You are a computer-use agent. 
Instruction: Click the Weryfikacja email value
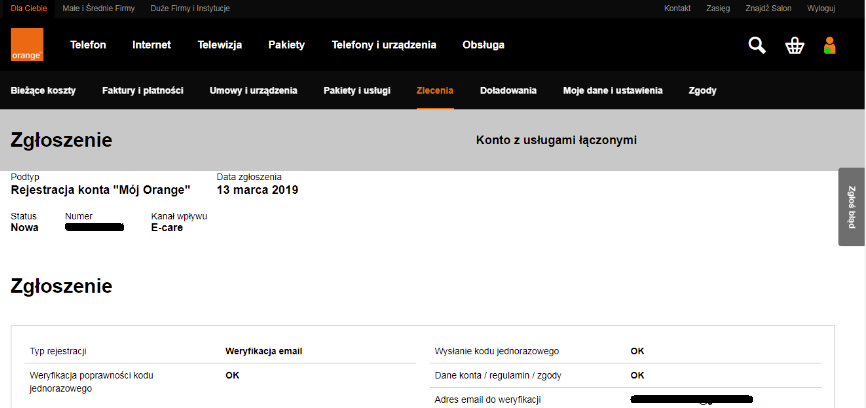click(264, 351)
